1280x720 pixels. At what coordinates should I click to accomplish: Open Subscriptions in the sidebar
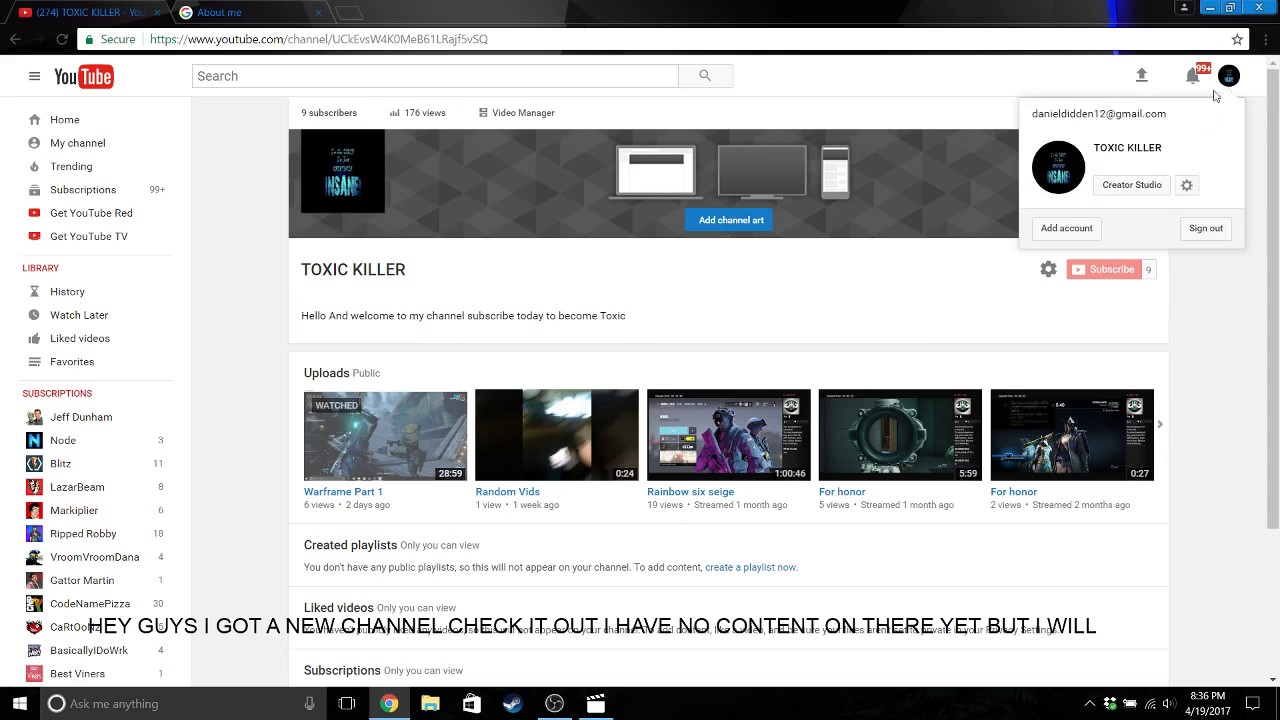coord(83,190)
